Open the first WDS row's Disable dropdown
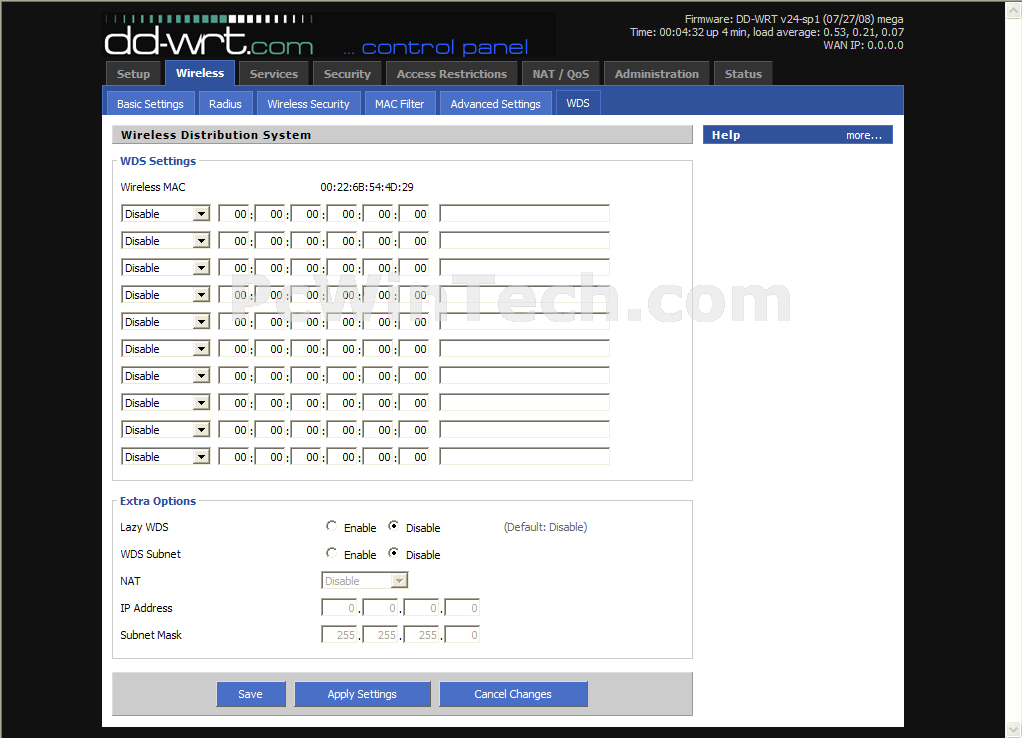The image size is (1022, 738). point(166,214)
